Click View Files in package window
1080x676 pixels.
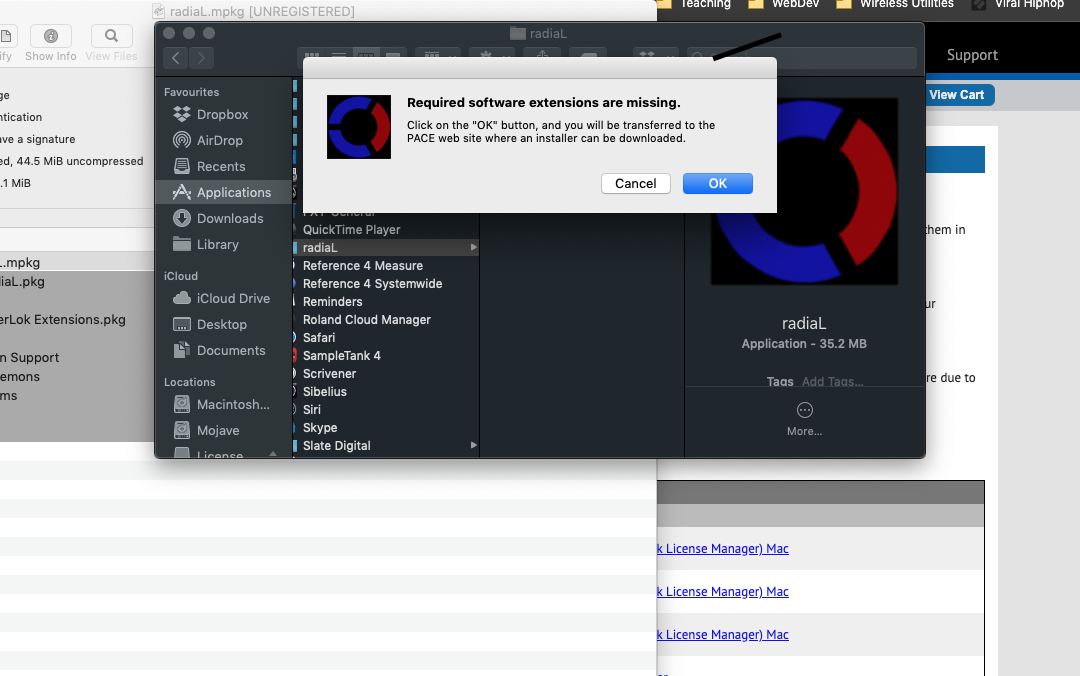111,44
